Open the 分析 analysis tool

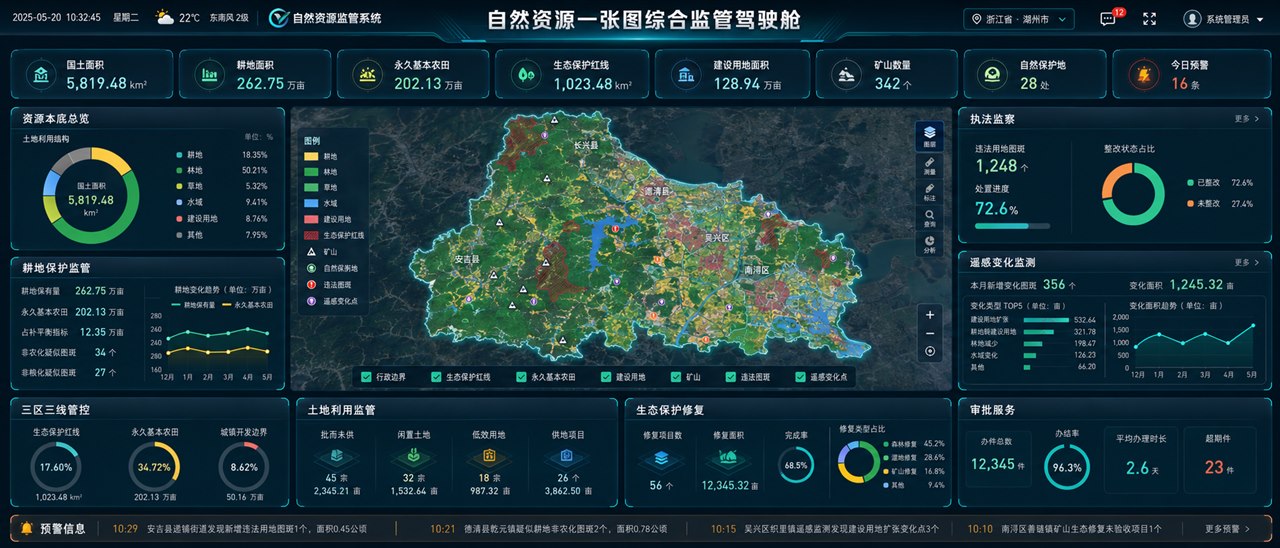(930, 243)
